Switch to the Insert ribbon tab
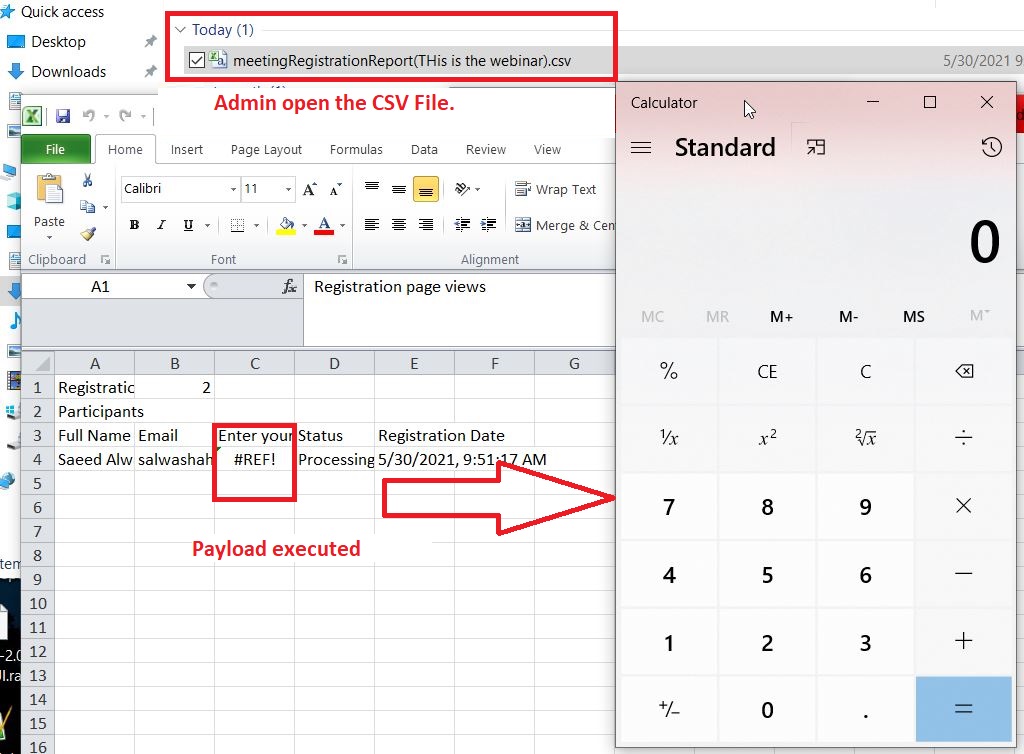 click(187, 149)
